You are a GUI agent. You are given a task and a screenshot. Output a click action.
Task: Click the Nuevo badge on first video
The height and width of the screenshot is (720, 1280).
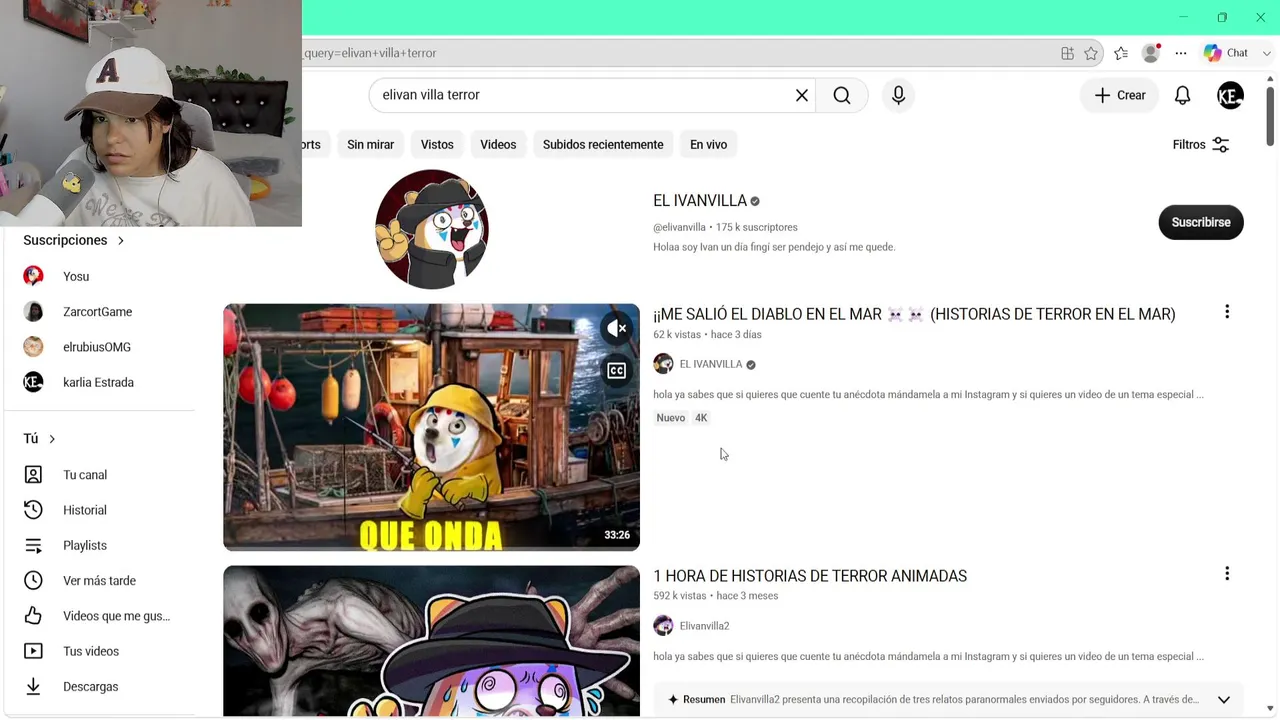click(x=671, y=418)
